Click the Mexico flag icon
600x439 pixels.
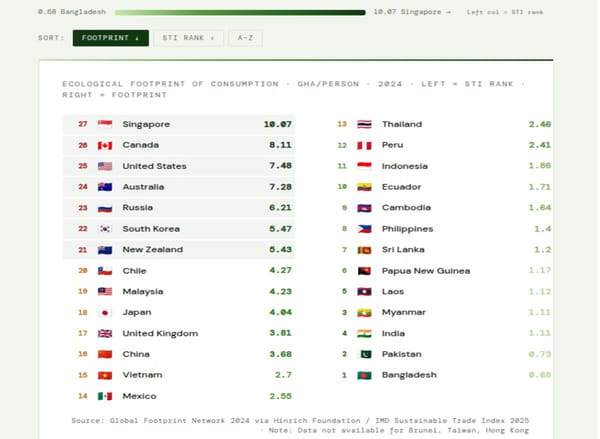[105, 396]
